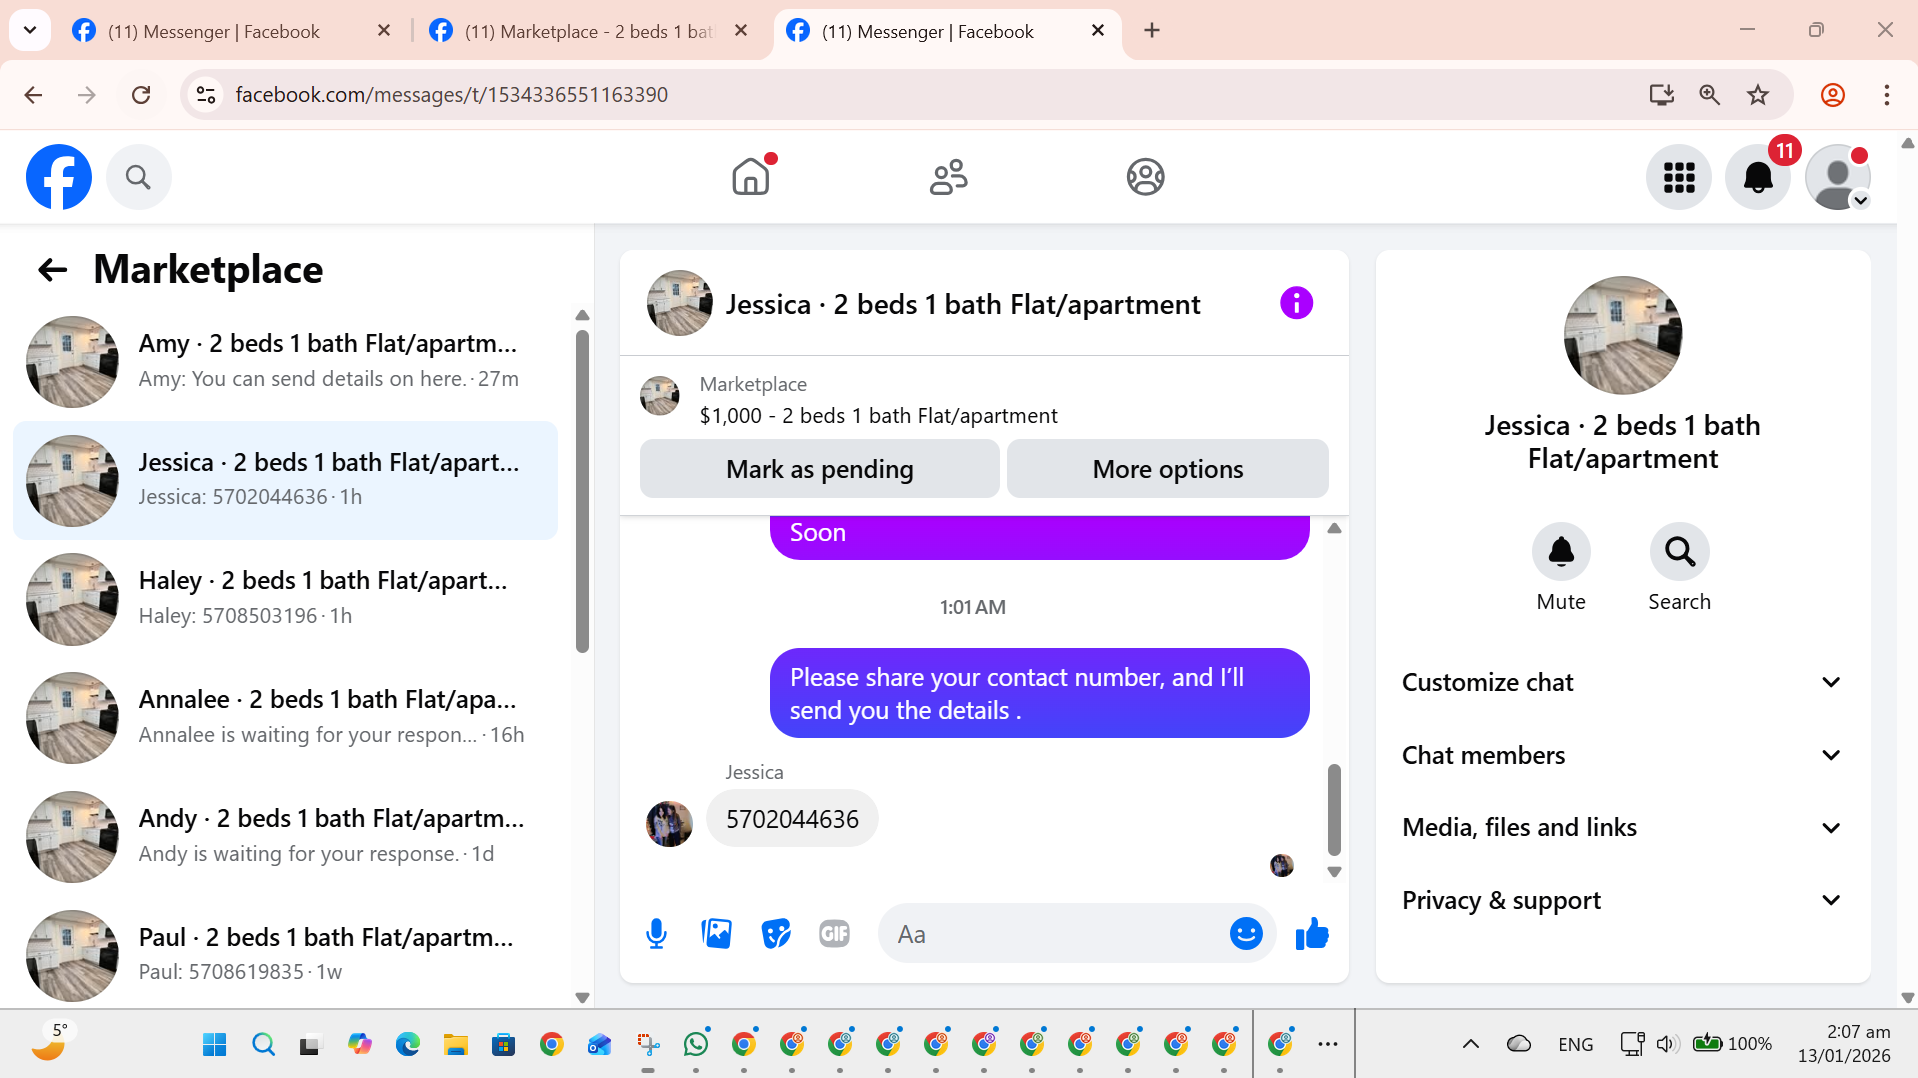Viewport: 1918px width, 1078px height.
Task: Reload the page in the browser
Action: click(x=141, y=95)
